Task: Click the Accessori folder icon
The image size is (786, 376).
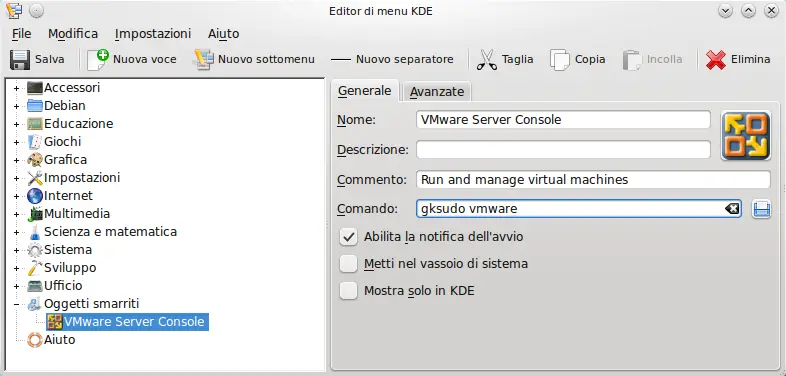Action: click(35, 88)
